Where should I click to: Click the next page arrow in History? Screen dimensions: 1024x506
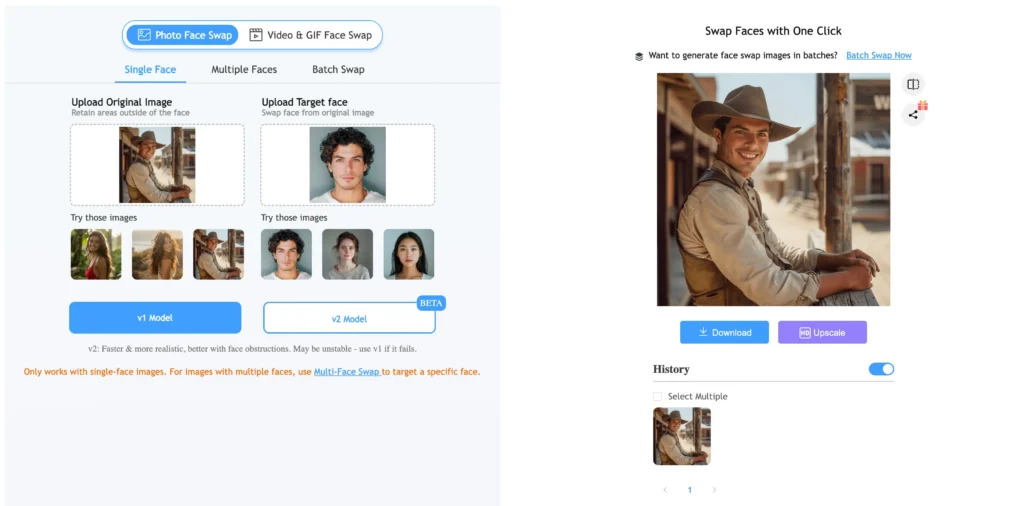tap(714, 490)
